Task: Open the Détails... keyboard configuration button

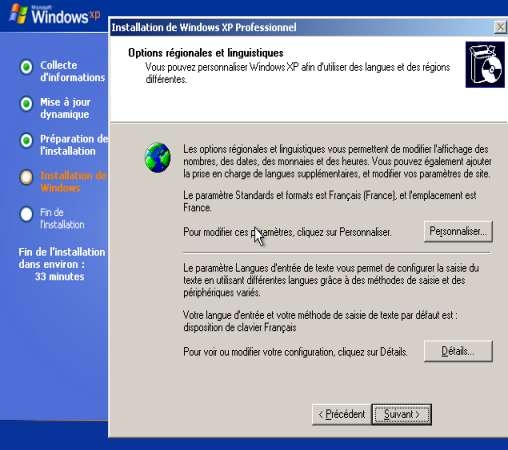Action: [x=458, y=351]
